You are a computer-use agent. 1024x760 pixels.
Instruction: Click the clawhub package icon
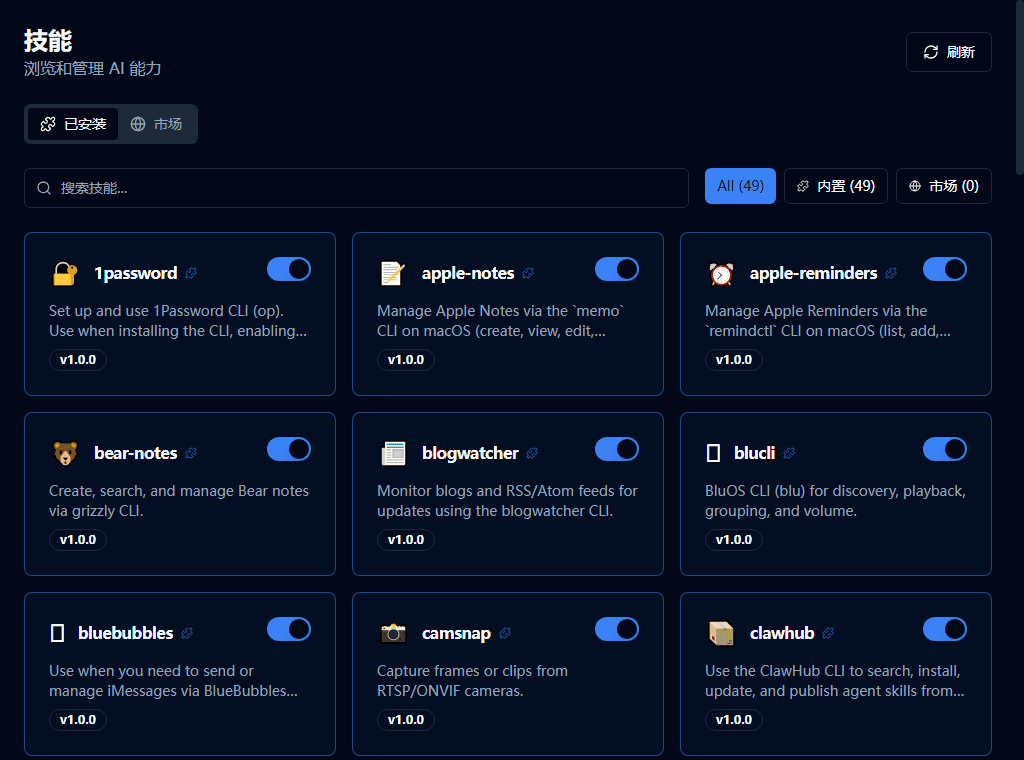pos(720,634)
